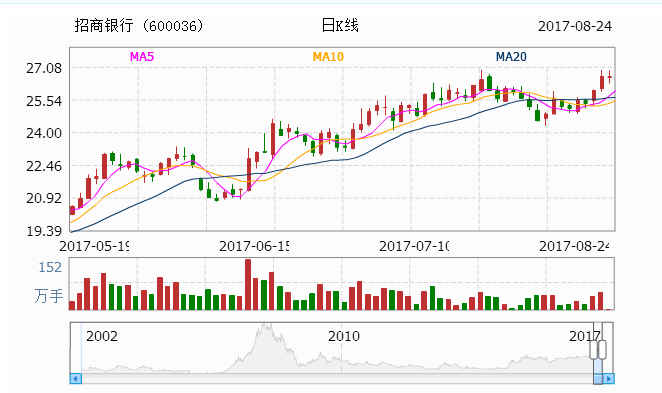Click the MA5 legend label
The width and height of the screenshot is (662, 393).
point(142,57)
